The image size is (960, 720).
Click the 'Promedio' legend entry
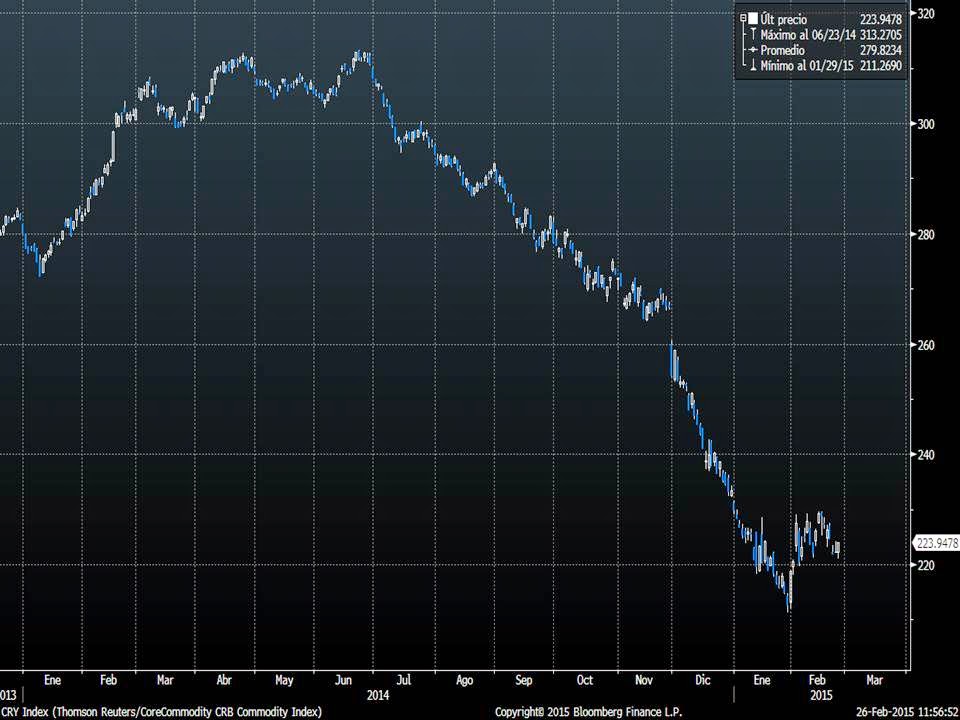[x=782, y=50]
